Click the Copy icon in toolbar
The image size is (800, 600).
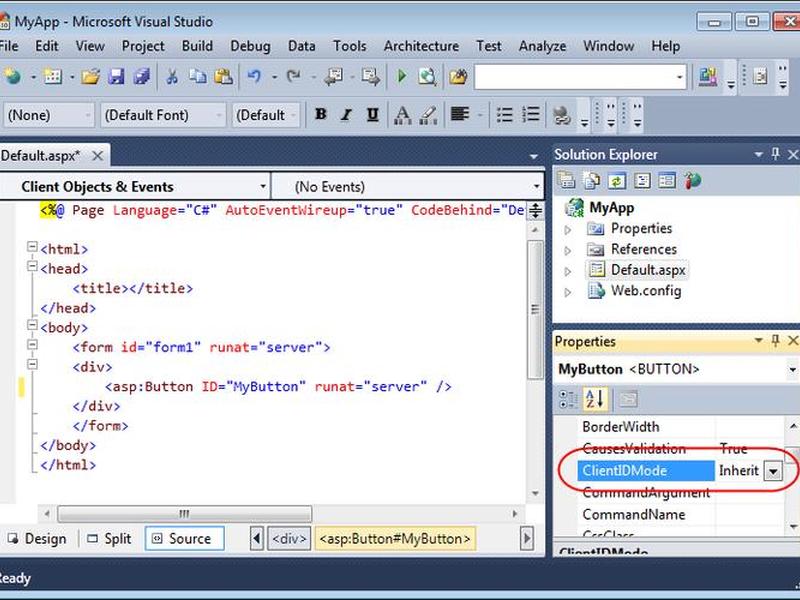click(x=197, y=77)
